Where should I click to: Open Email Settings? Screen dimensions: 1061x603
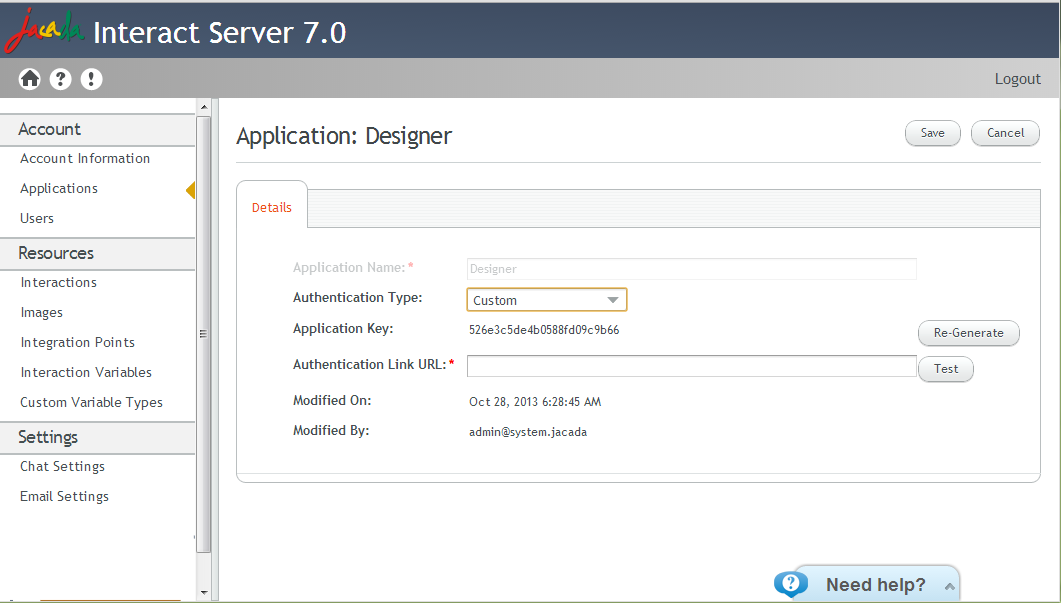tap(64, 497)
